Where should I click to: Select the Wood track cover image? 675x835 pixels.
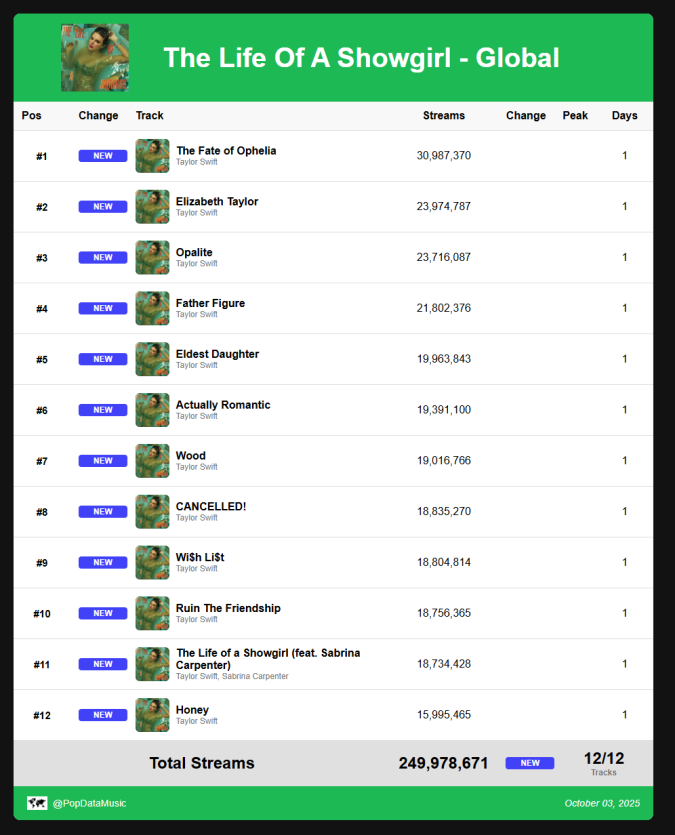click(152, 461)
